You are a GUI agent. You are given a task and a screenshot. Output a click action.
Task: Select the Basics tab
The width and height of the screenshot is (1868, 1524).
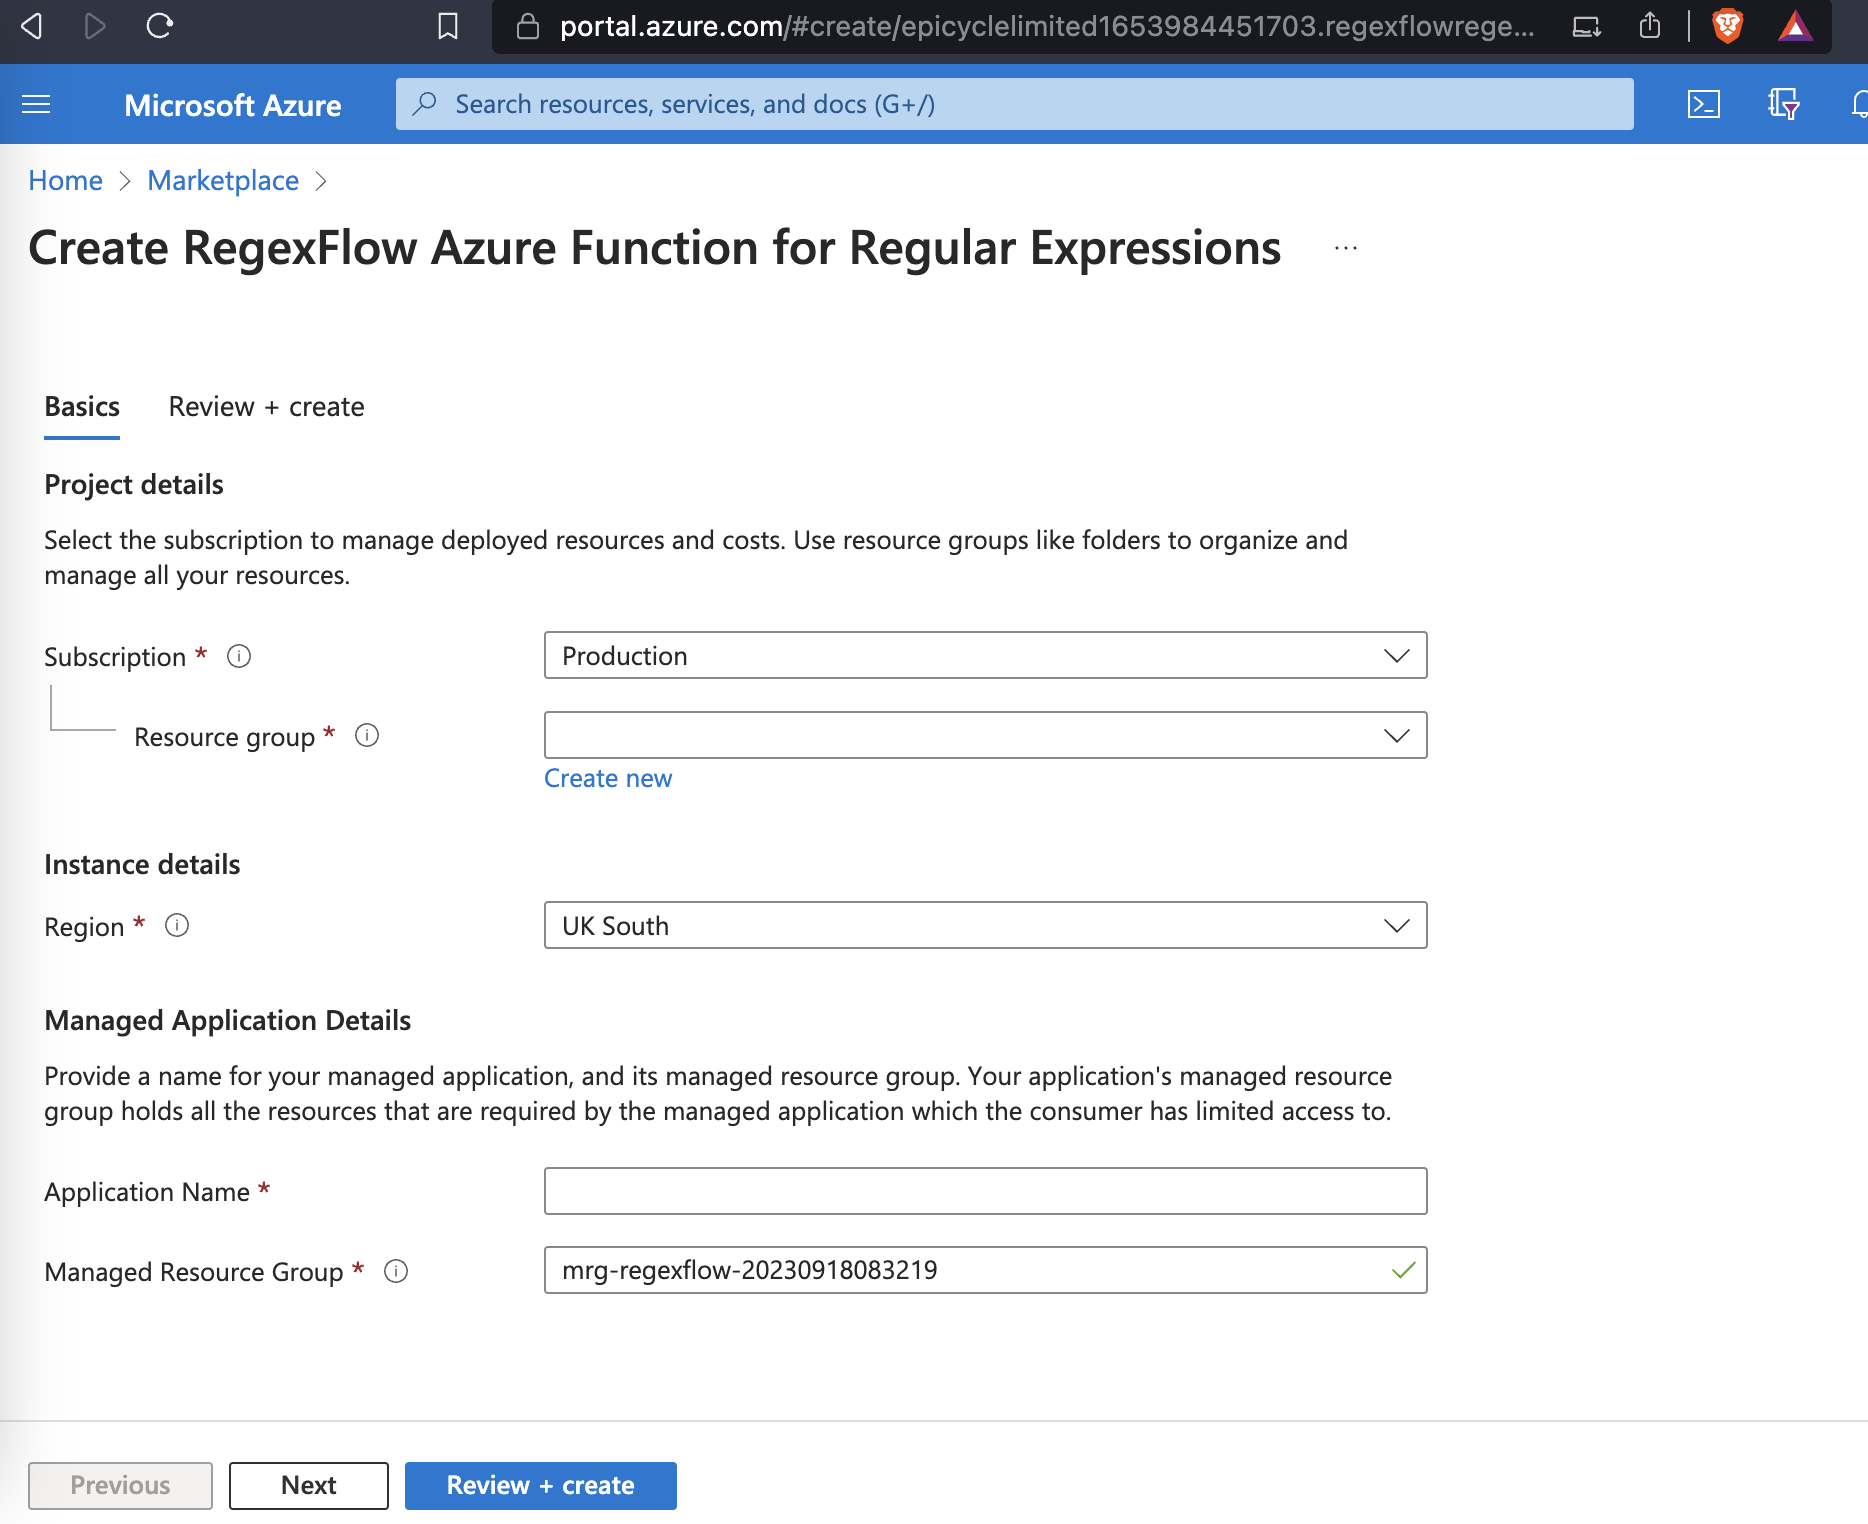pyautogui.click(x=82, y=407)
